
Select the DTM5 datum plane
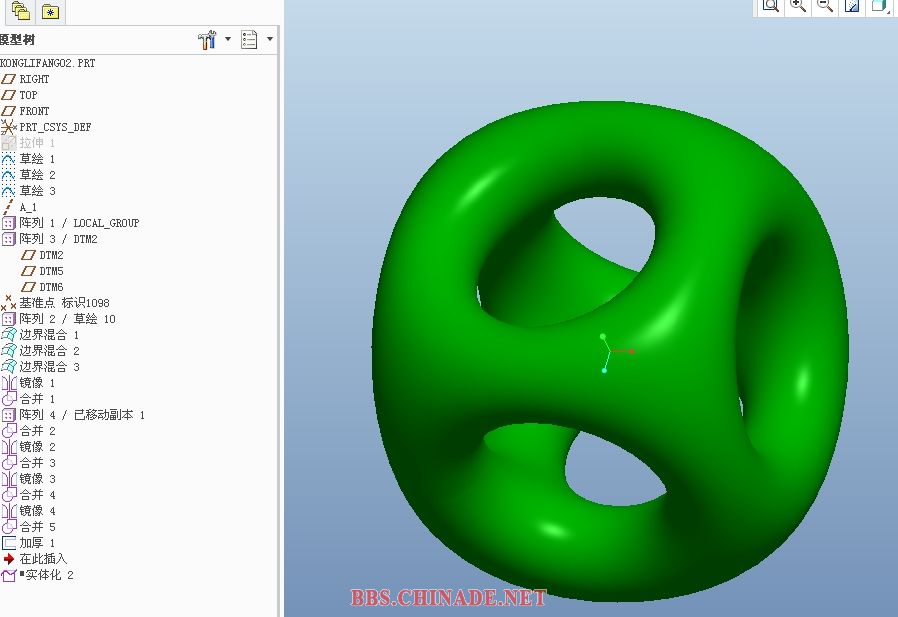(x=42, y=271)
